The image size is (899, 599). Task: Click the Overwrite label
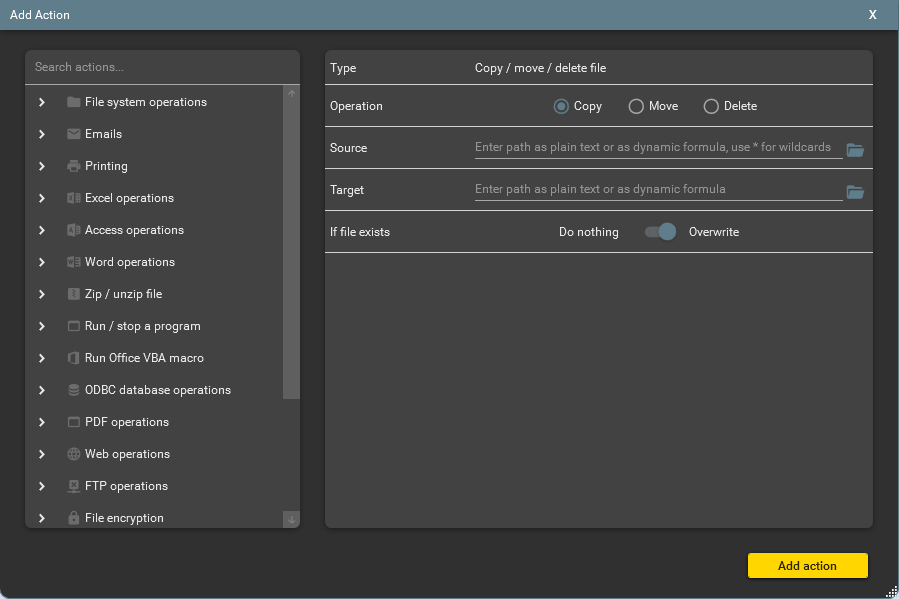(714, 232)
